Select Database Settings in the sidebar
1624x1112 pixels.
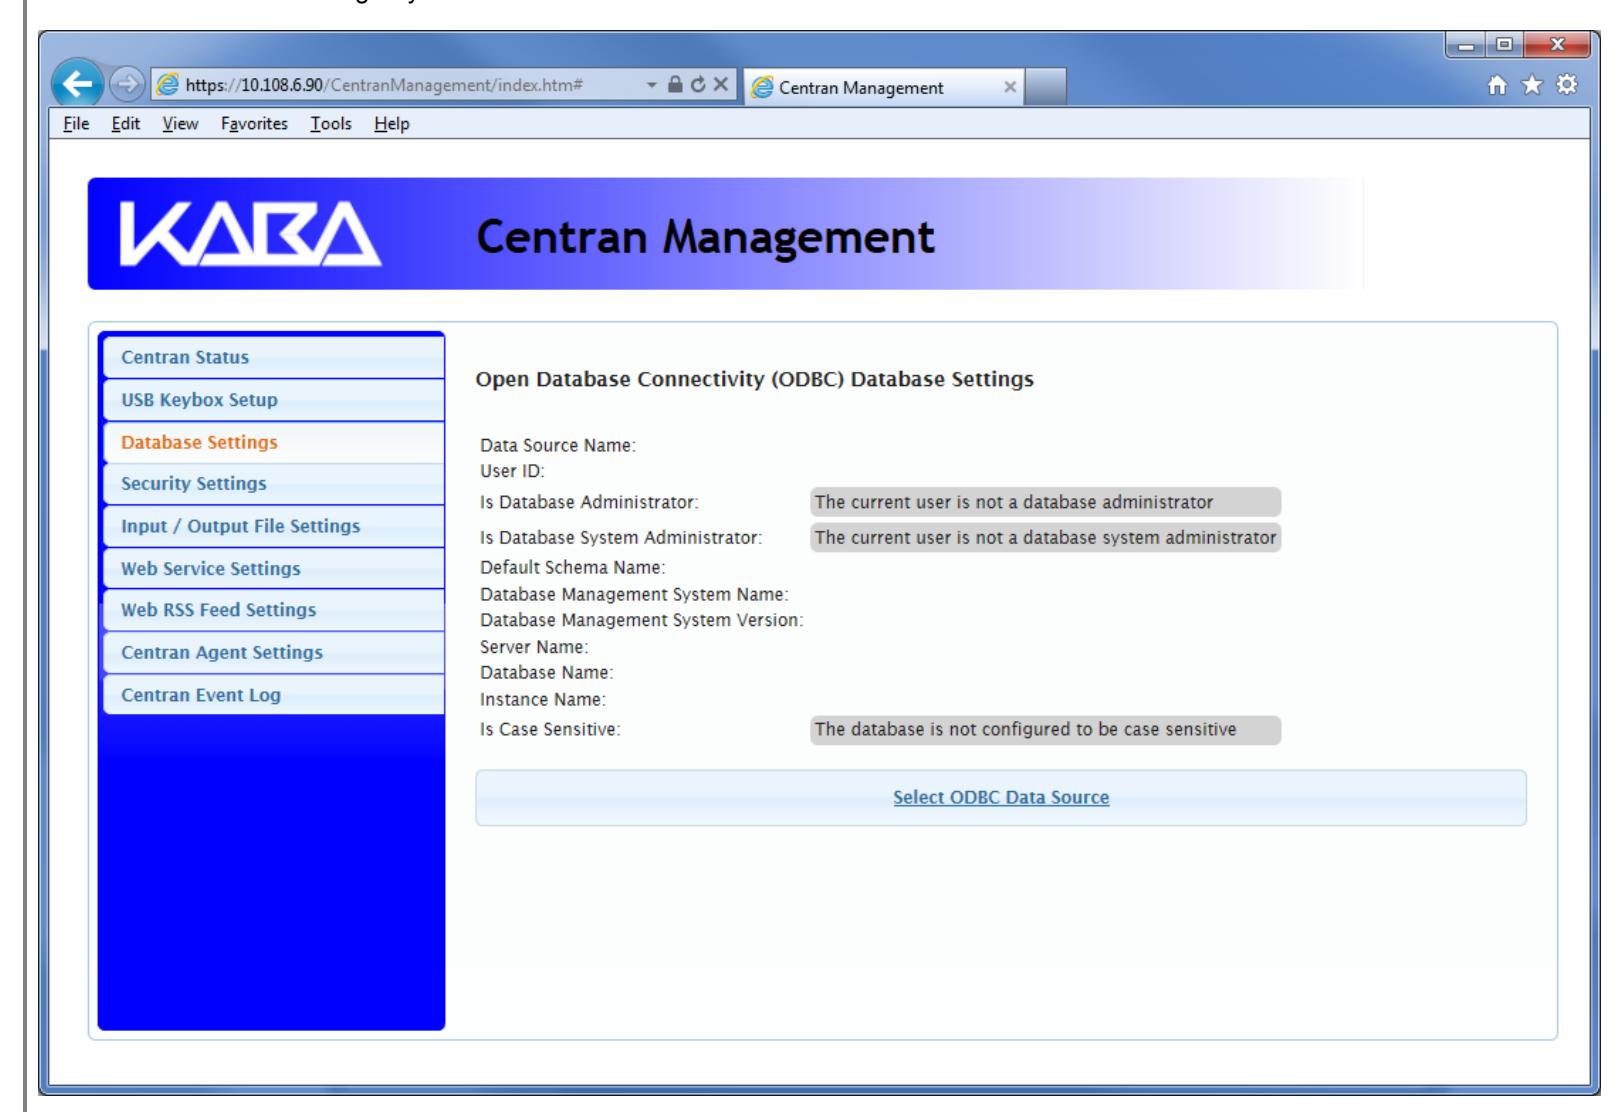(x=273, y=442)
